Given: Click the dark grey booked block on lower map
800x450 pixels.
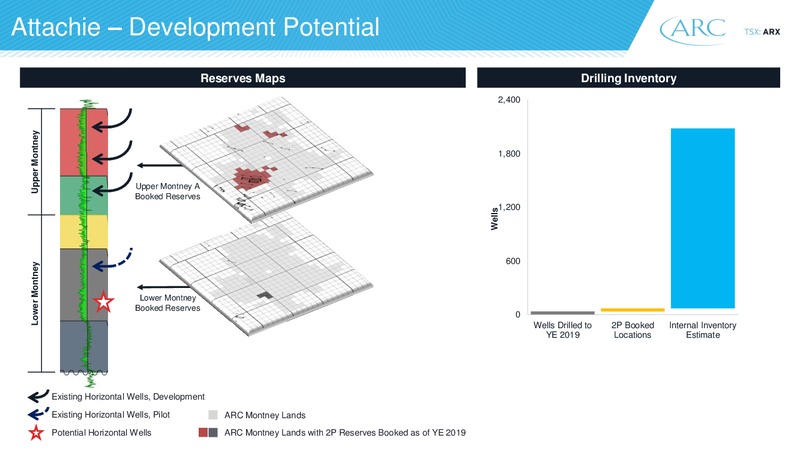Looking at the screenshot, I should point(264,295).
